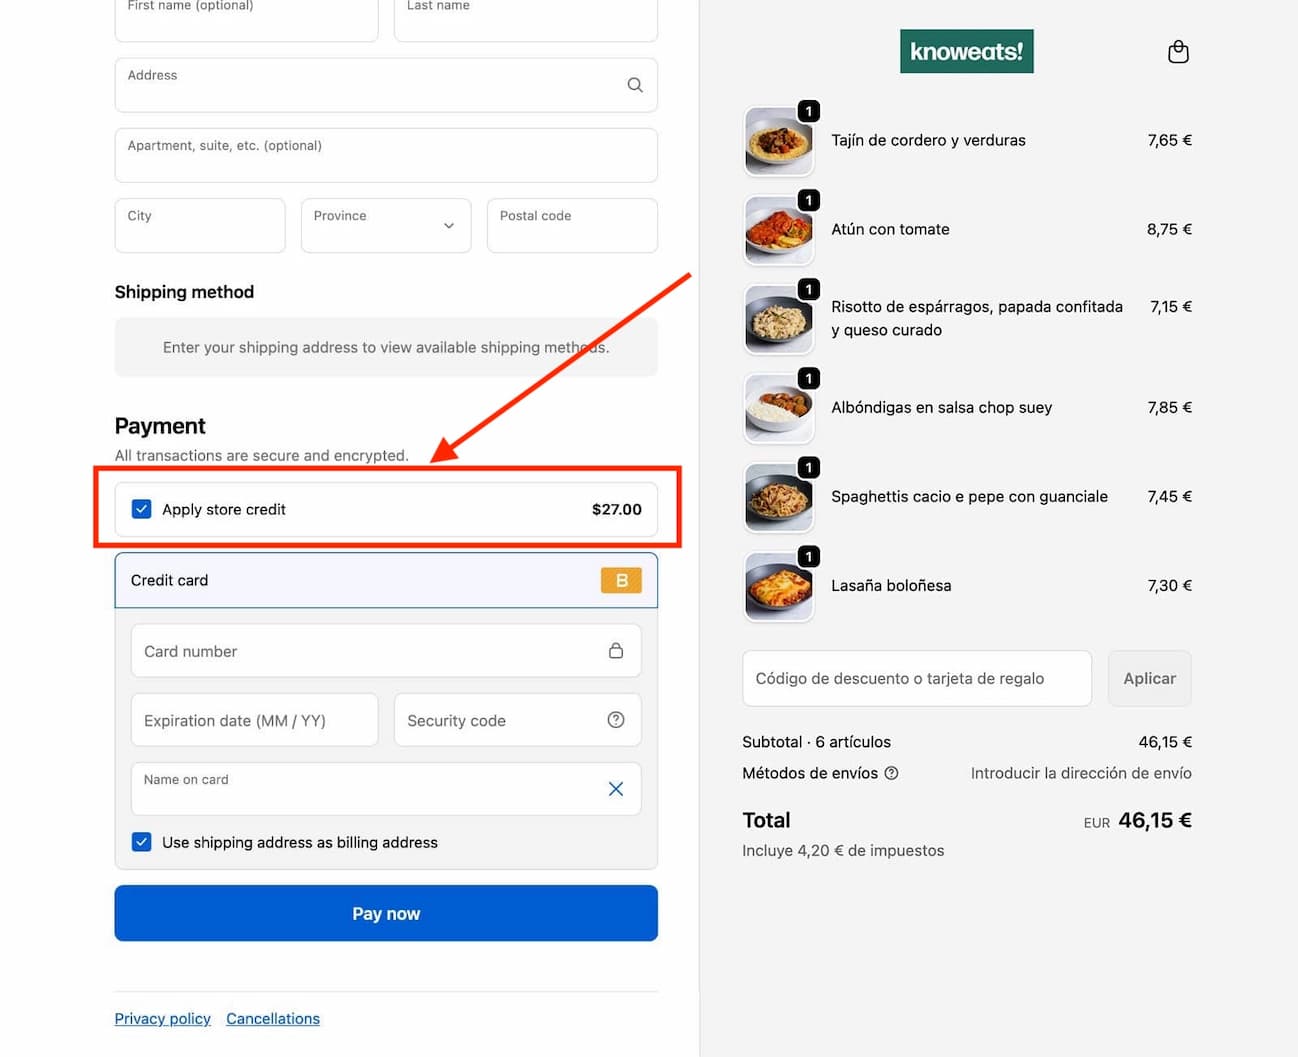Focus the Expiration date field
Viewport: 1298px width, 1057px height.
254,720
